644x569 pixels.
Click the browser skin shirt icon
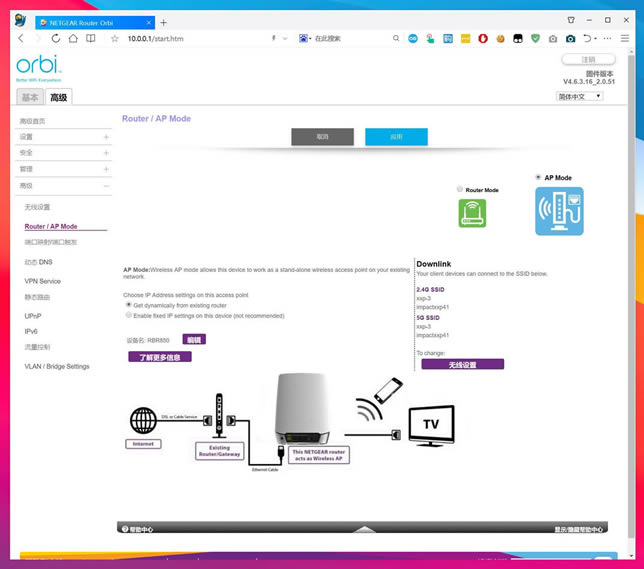pos(571,20)
